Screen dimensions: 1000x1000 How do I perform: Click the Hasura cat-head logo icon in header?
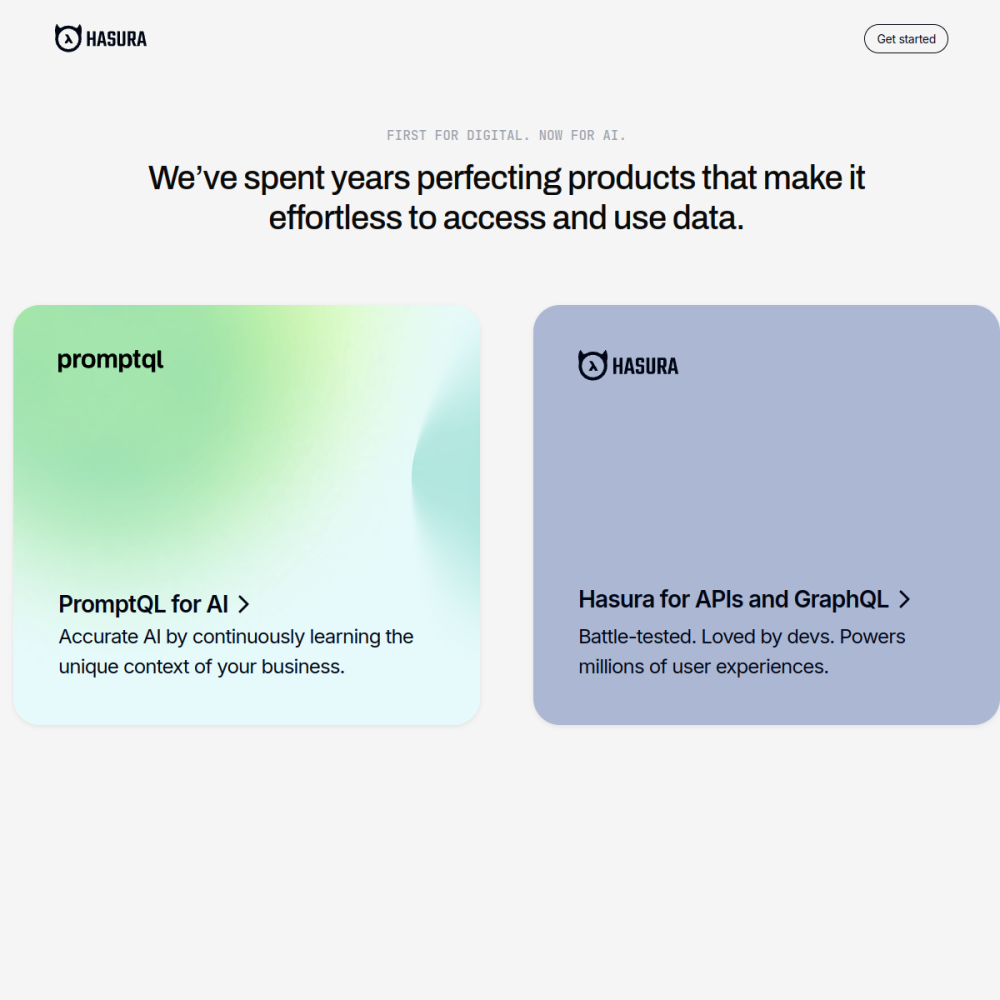tap(68, 38)
